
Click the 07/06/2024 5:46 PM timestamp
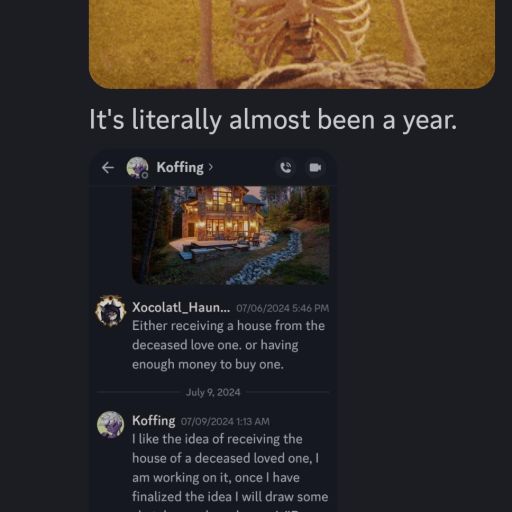tap(283, 308)
